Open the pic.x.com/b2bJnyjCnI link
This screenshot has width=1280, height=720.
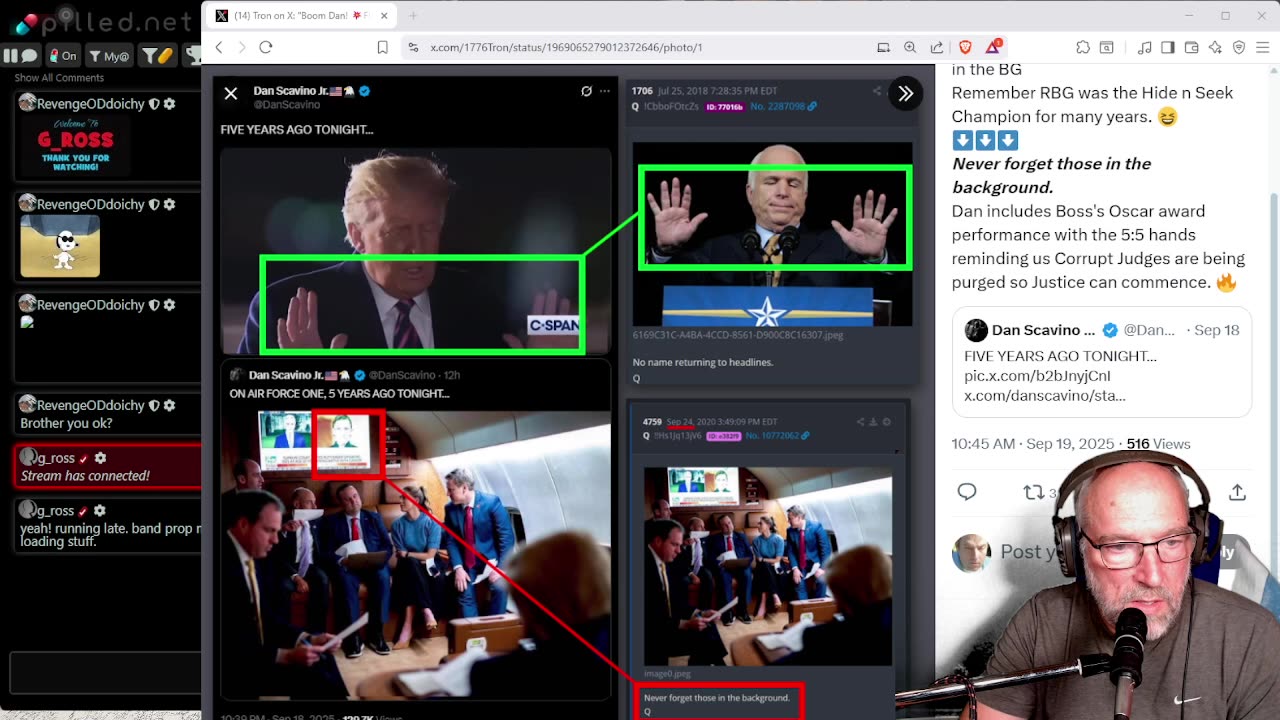[x=1037, y=376]
